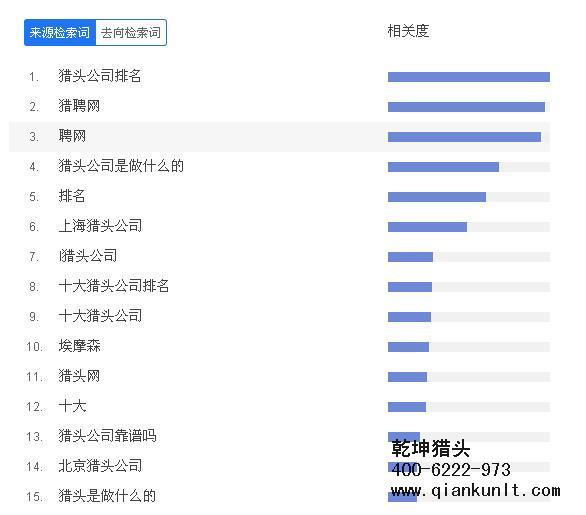Click the 排名 keyword at rank 5
This screenshot has height=515, width=586.
tap(72, 196)
